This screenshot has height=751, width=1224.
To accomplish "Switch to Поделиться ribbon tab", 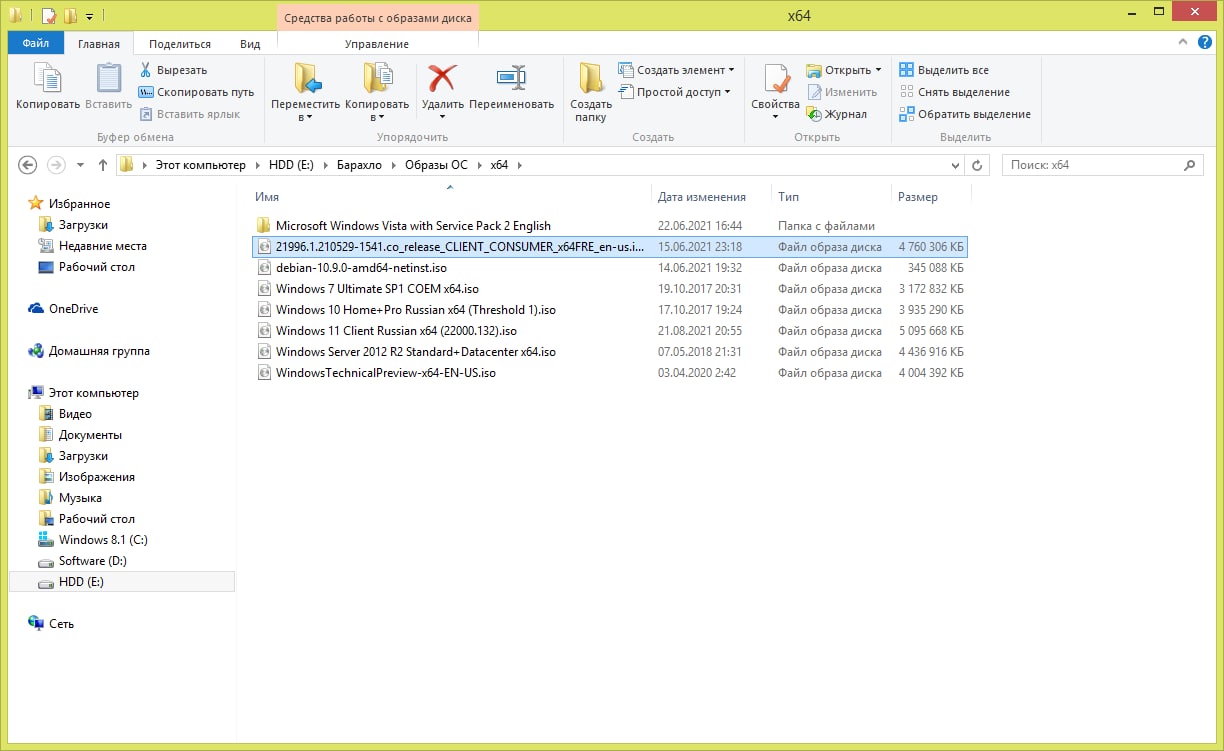I will click(180, 44).
